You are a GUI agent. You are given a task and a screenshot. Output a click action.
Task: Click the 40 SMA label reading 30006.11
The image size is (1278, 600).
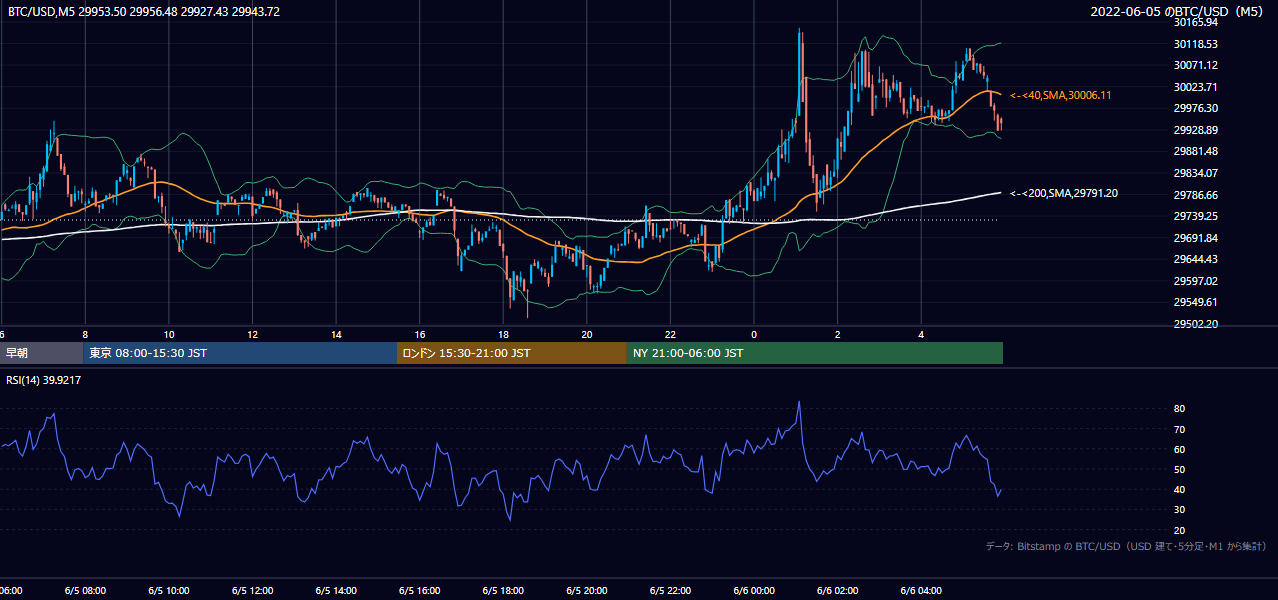(1060, 95)
